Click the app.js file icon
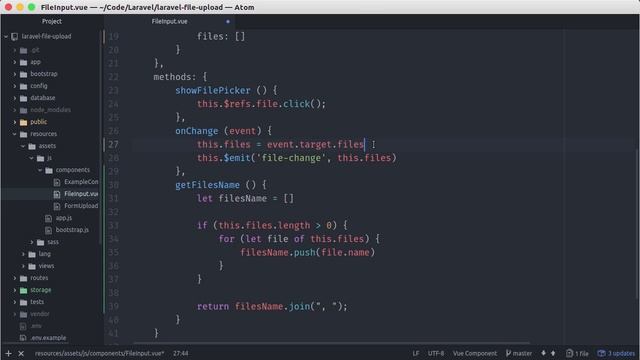640x360 pixels. click(49, 218)
